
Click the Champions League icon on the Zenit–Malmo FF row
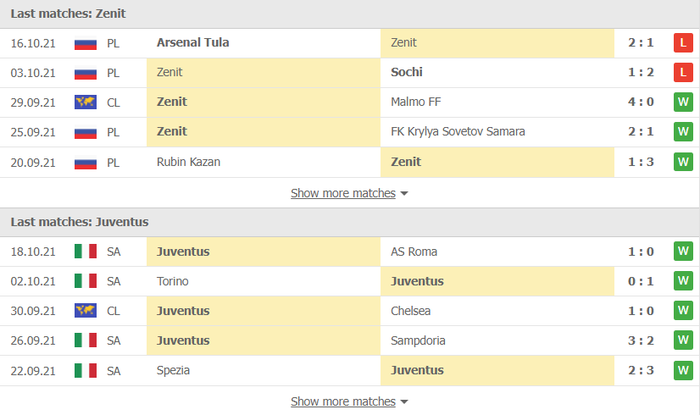tap(85, 103)
